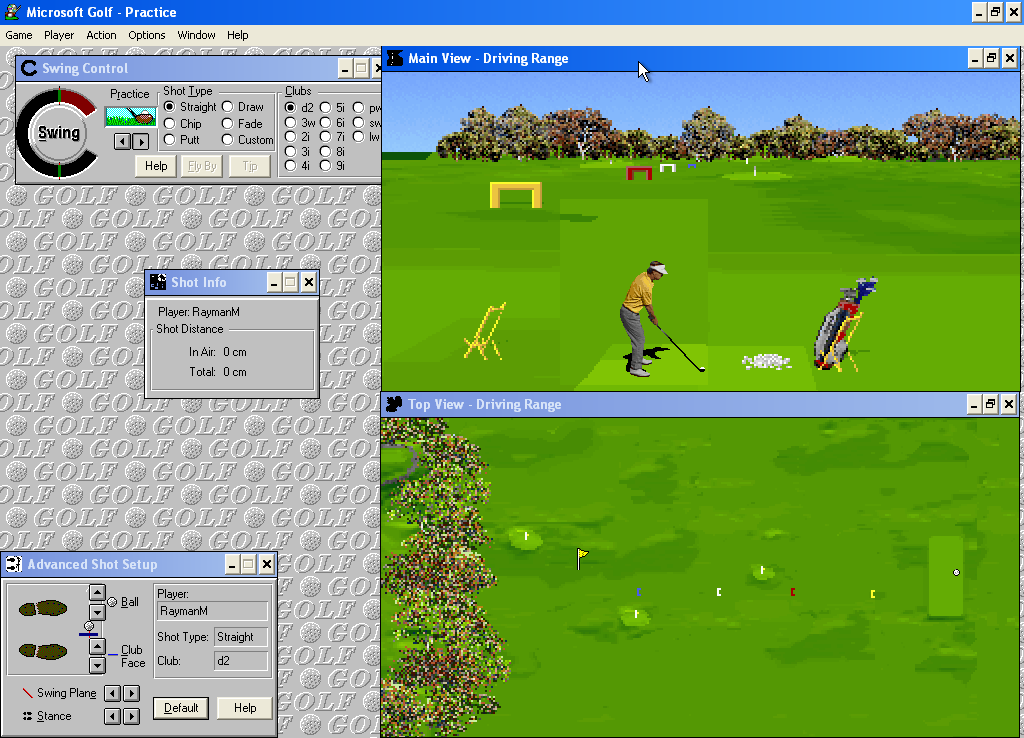This screenshot has width=1024, height=738.
Task: Open the Player menu
Action: coord(59,35)
